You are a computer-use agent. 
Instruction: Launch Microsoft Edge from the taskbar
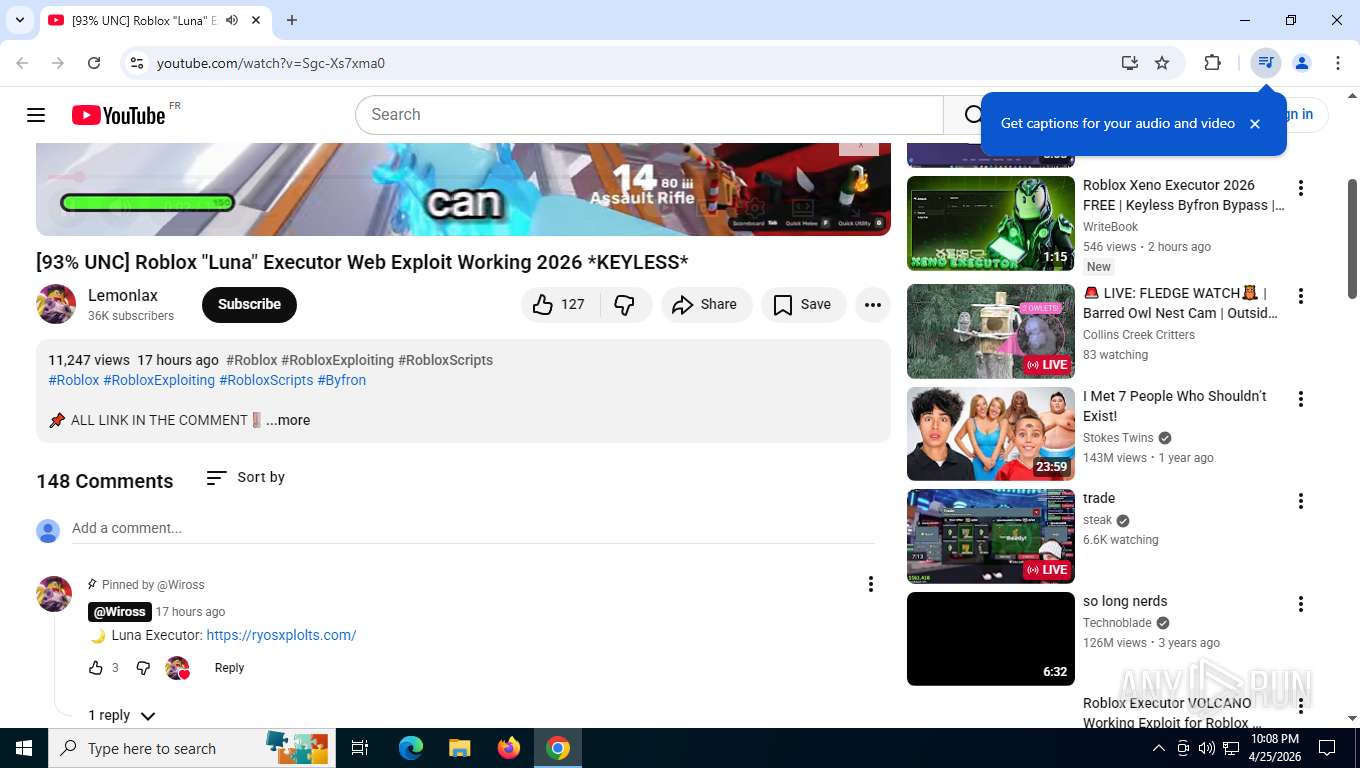[x=411, y=748]
